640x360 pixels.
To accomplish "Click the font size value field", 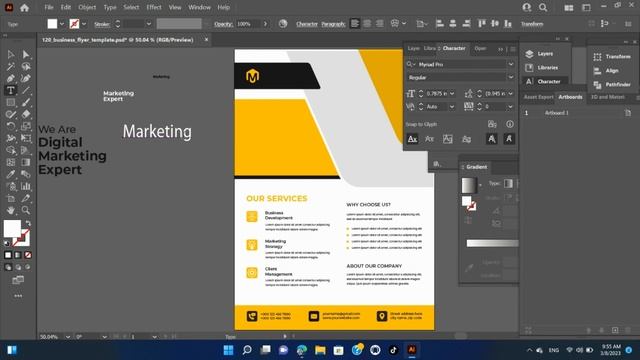I will (x=436, y=94).
